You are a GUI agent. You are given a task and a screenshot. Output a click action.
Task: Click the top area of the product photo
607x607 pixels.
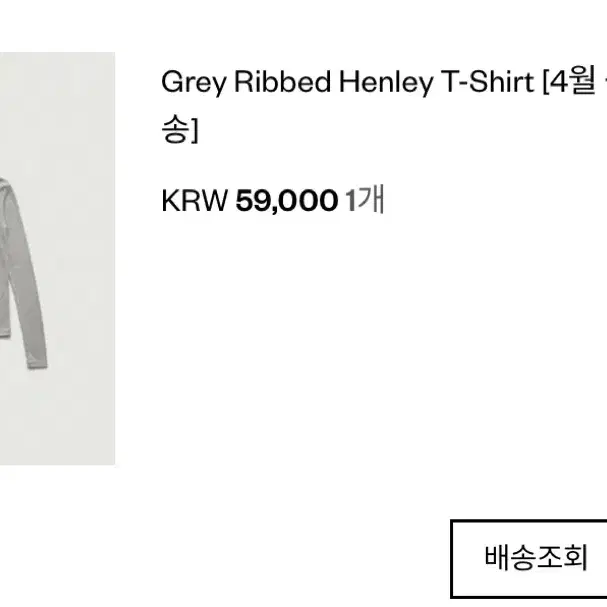click(x=57, y=97)
